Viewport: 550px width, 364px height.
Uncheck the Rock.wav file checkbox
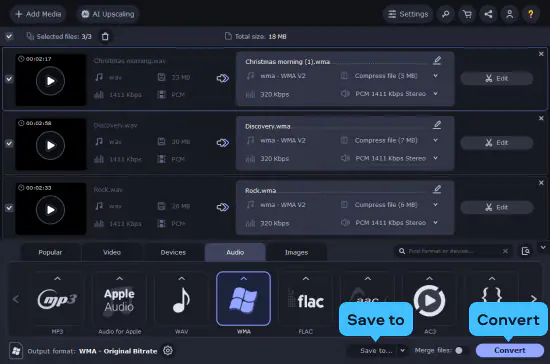(9, 208)
